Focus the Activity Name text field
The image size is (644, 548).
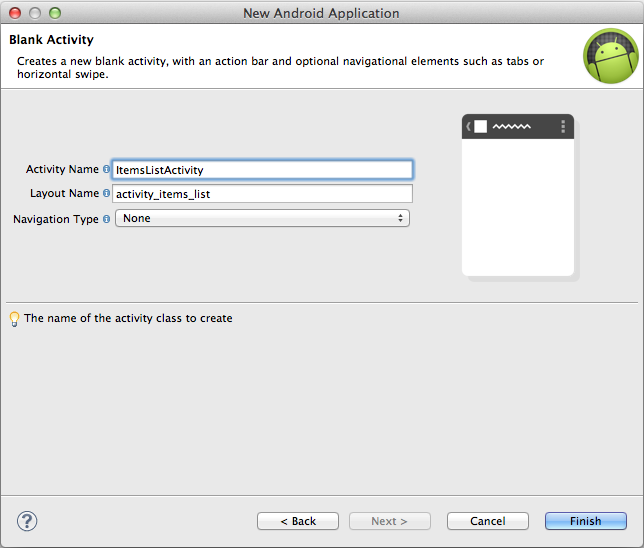pos(262,170)
